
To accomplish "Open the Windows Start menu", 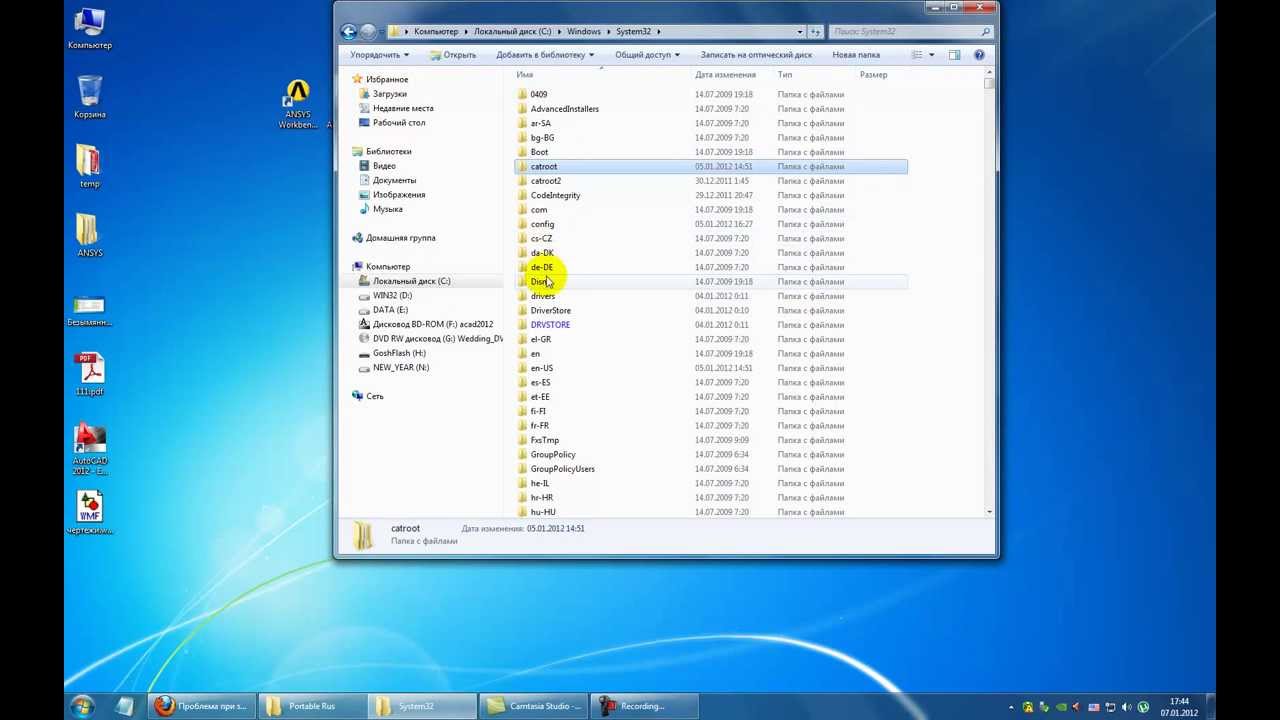I will (82, 706).
